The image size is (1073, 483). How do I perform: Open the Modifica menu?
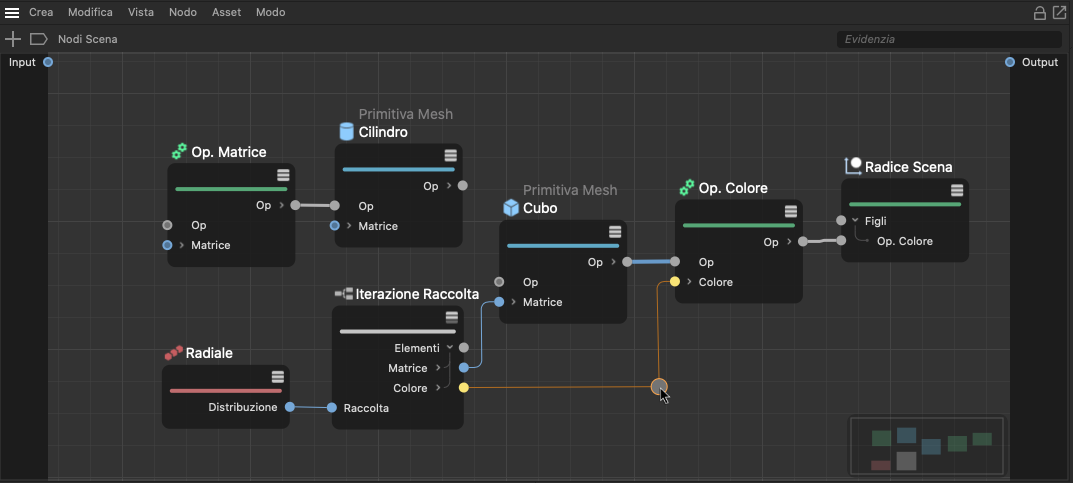90,12
